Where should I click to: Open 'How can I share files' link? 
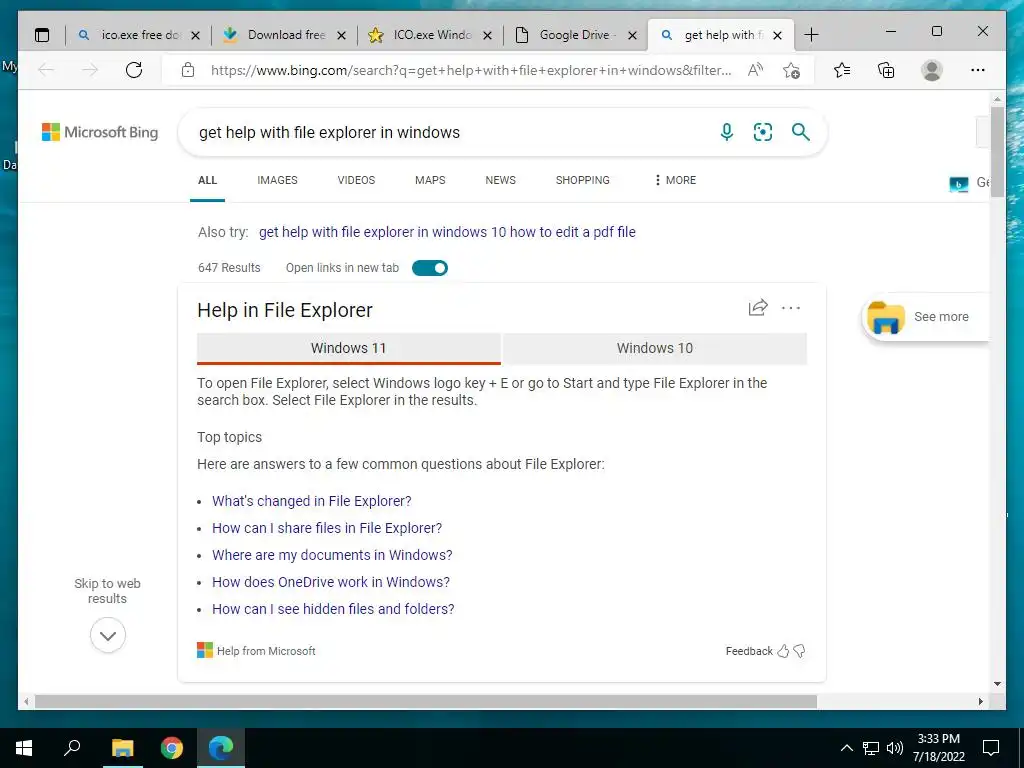(327, 528)
